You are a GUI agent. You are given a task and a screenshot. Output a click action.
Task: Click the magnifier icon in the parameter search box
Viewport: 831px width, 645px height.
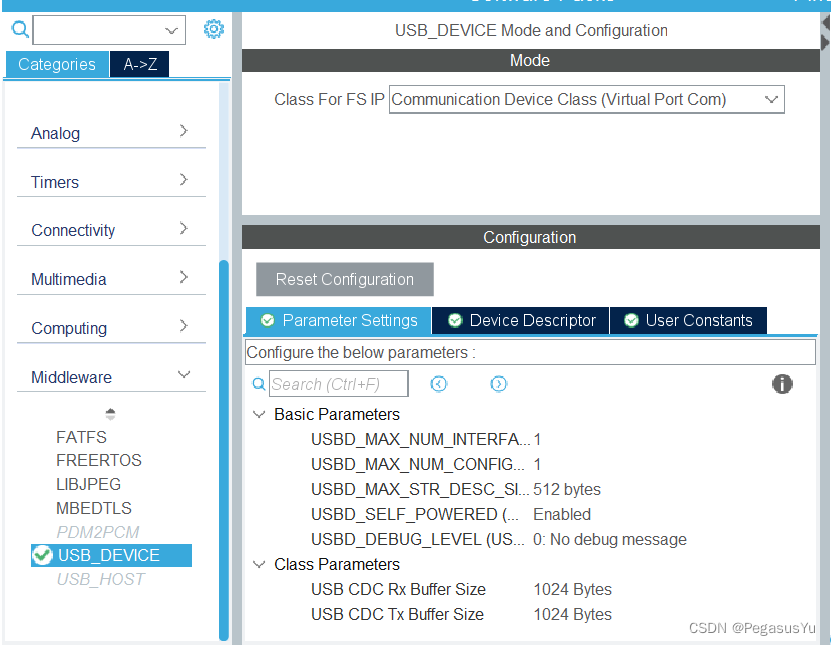point(259,383)
